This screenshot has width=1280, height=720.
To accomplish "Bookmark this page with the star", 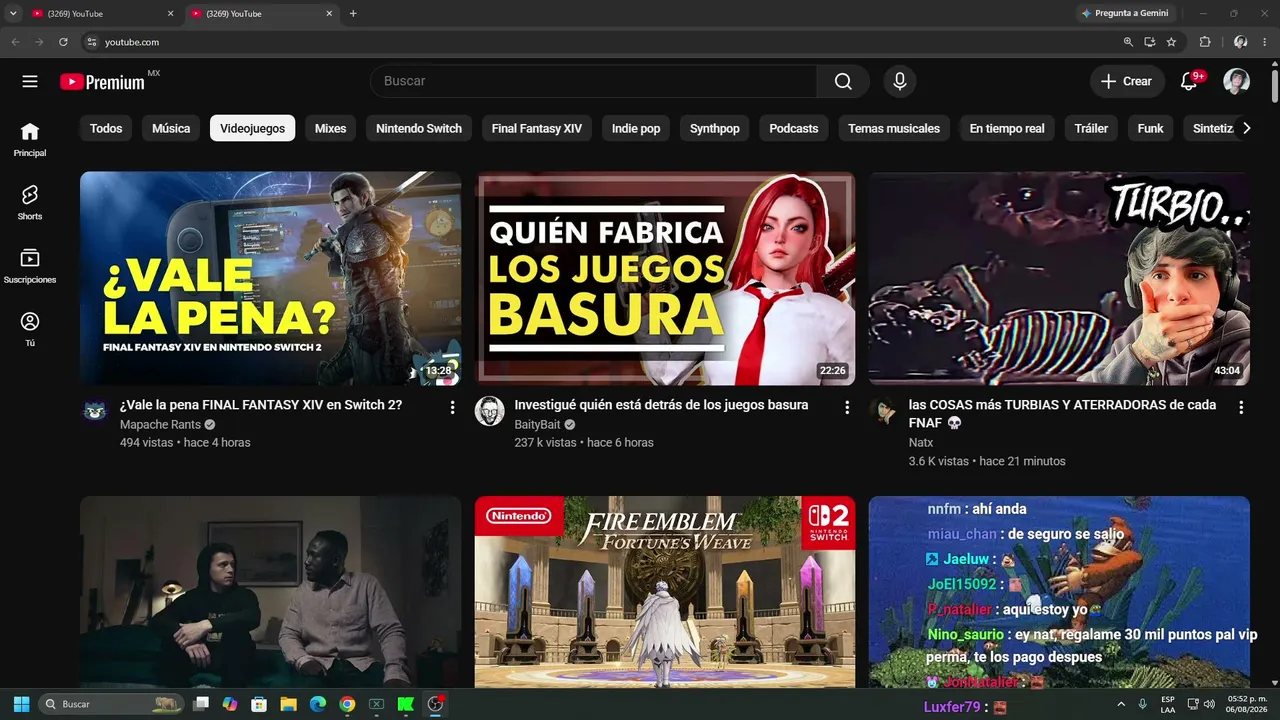I will tap(1172, 42).
